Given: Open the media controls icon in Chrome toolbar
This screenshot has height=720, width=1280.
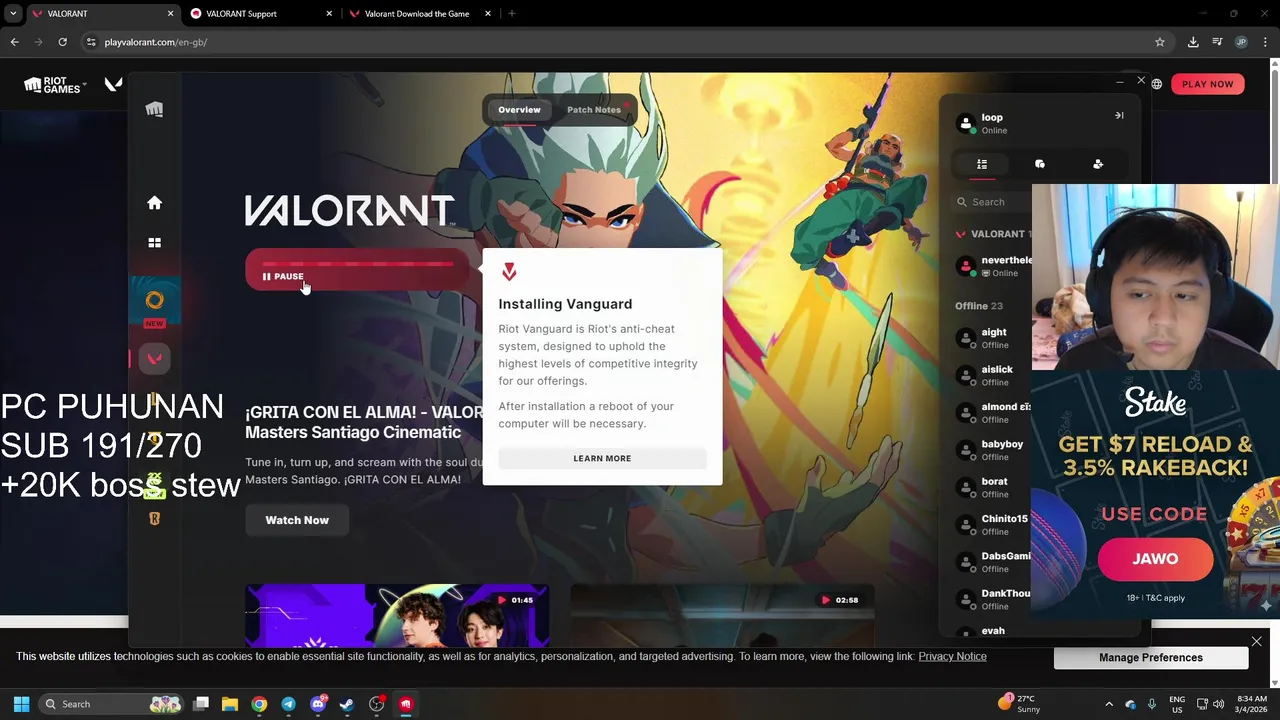Looking at the screenshot, I should 1217,42.
